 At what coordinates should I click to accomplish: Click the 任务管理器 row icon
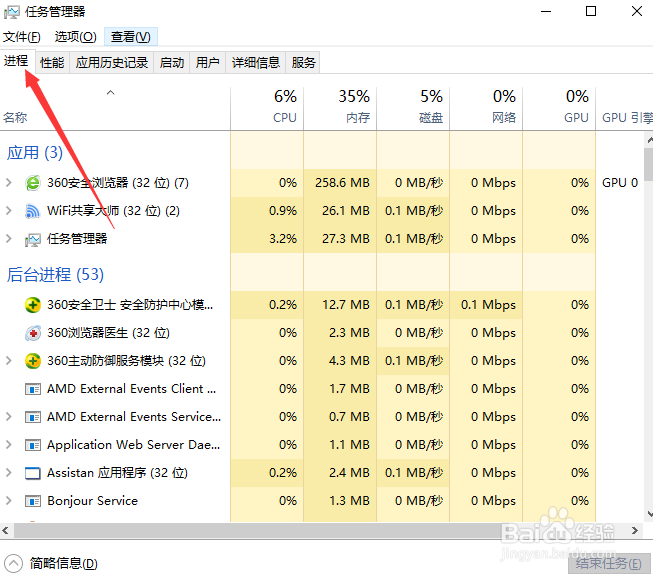pyautogui.click(x=32, y=239)
